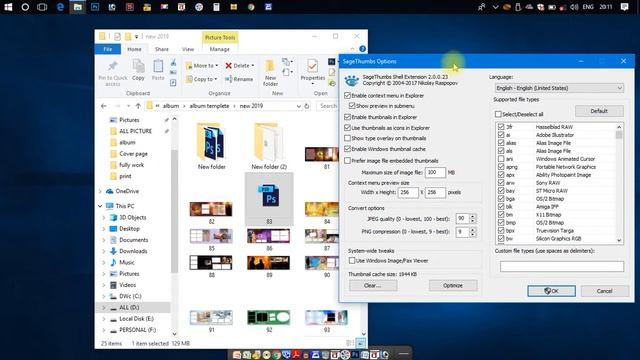
Task: Go up one folder level in Explorer
Action: pos(138,106)
